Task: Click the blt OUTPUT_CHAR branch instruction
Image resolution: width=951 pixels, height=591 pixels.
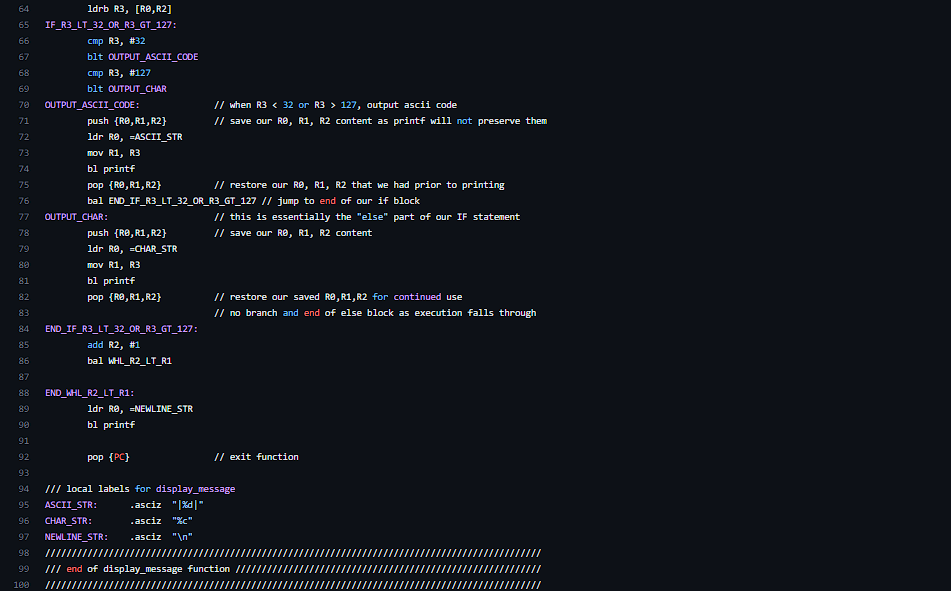Action: [x=127, y=88]
